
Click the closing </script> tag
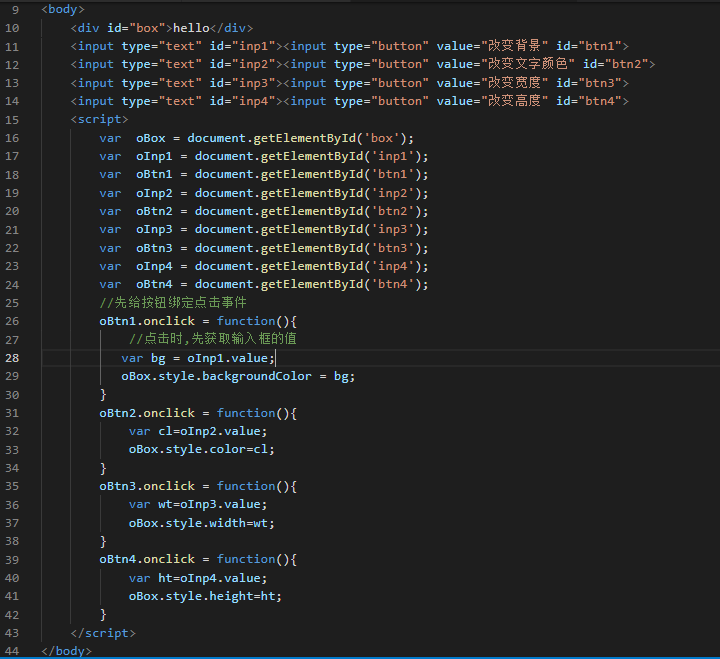pyautogui.click(x=103, y=633)
